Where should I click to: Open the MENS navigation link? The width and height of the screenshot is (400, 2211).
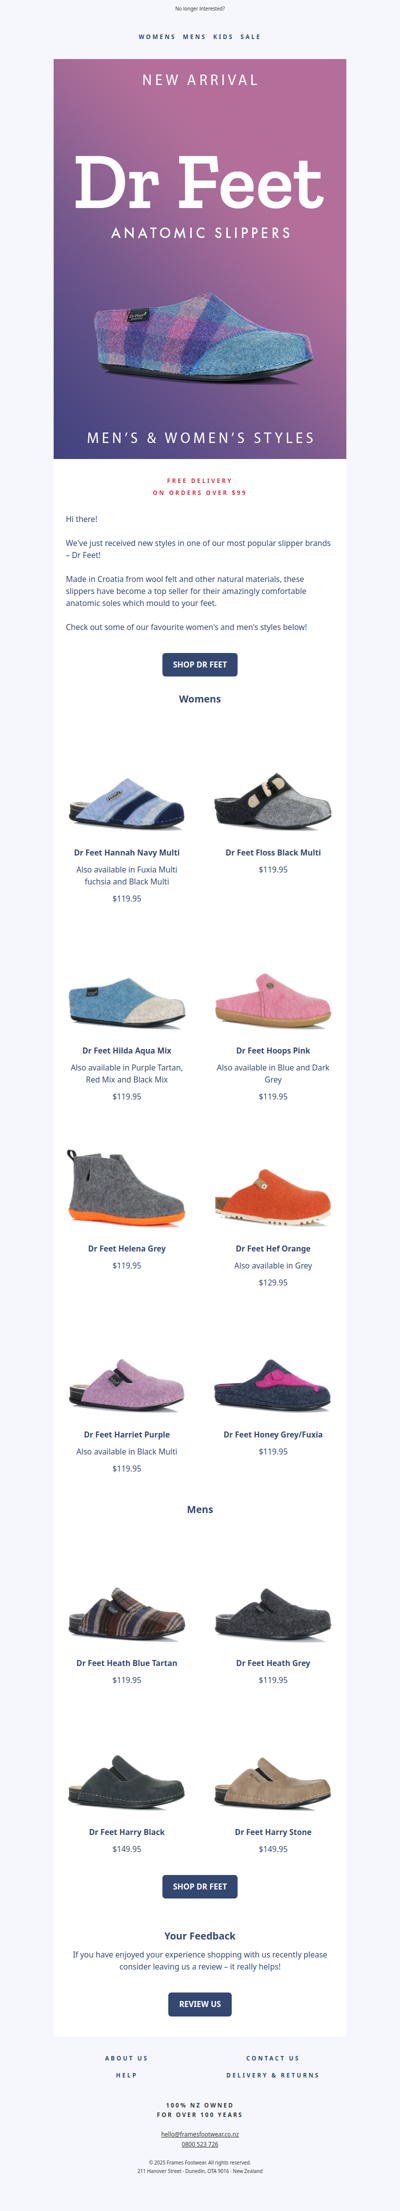pyautogui.click(x=194, y=37)
